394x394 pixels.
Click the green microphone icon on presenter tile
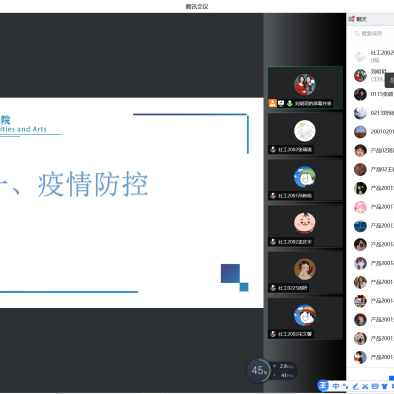(x=290, y=103)
